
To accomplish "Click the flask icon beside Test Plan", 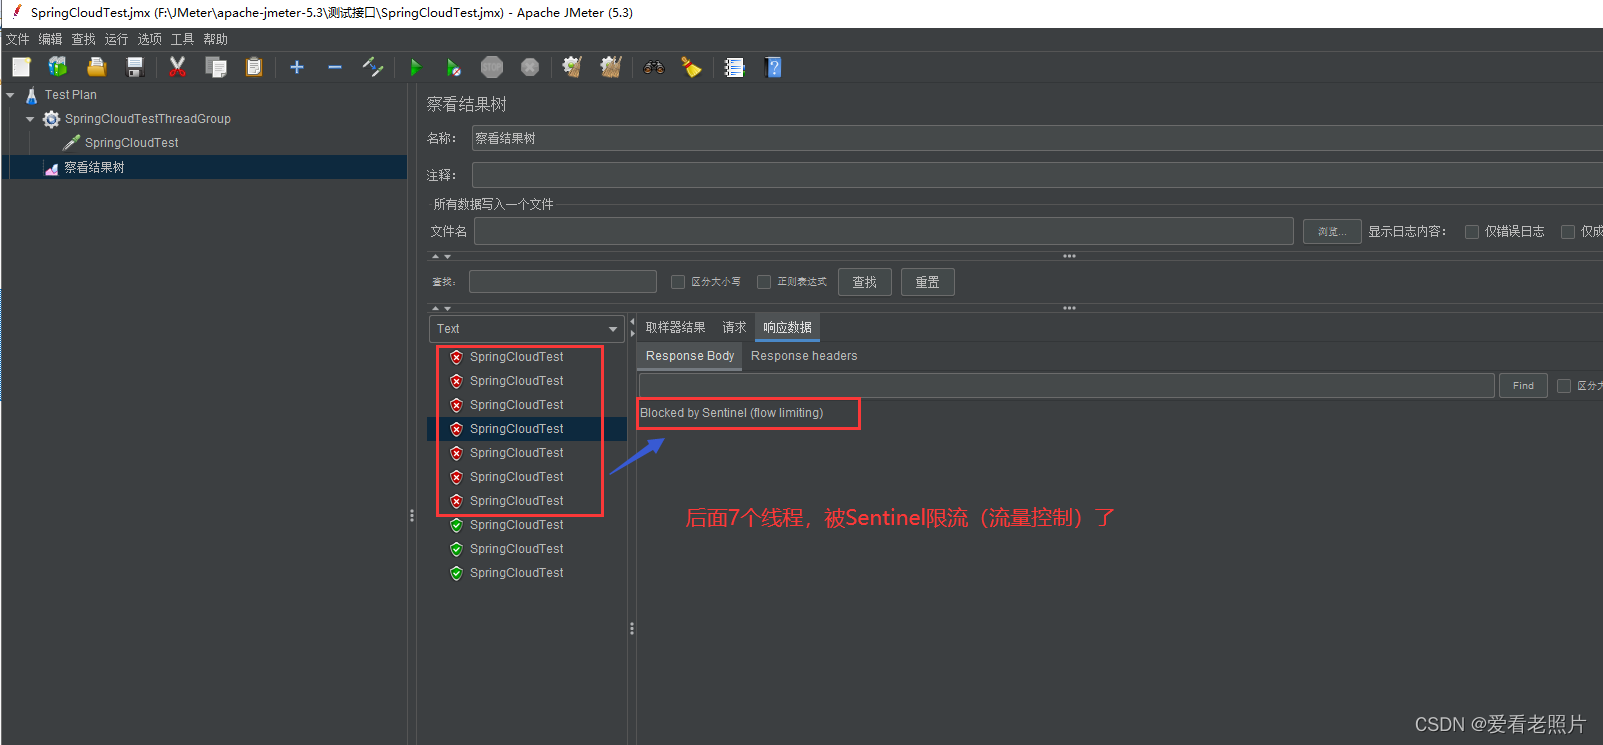I will point(32,95).
